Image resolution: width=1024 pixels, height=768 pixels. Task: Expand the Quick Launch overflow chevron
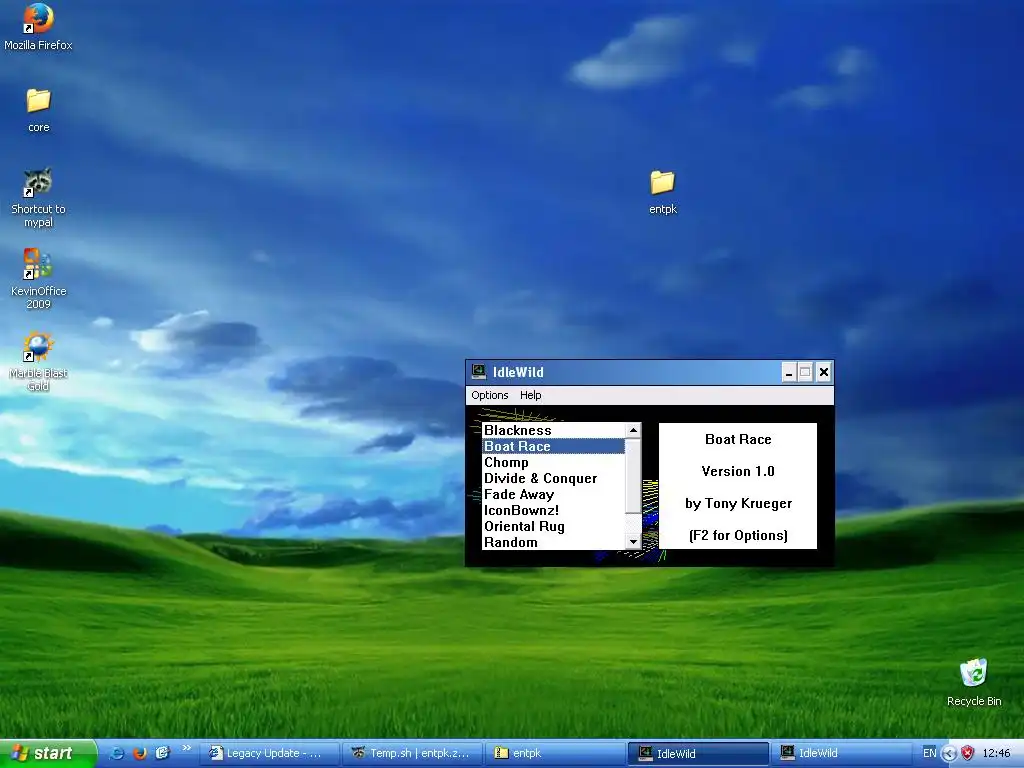click(186, 748)
